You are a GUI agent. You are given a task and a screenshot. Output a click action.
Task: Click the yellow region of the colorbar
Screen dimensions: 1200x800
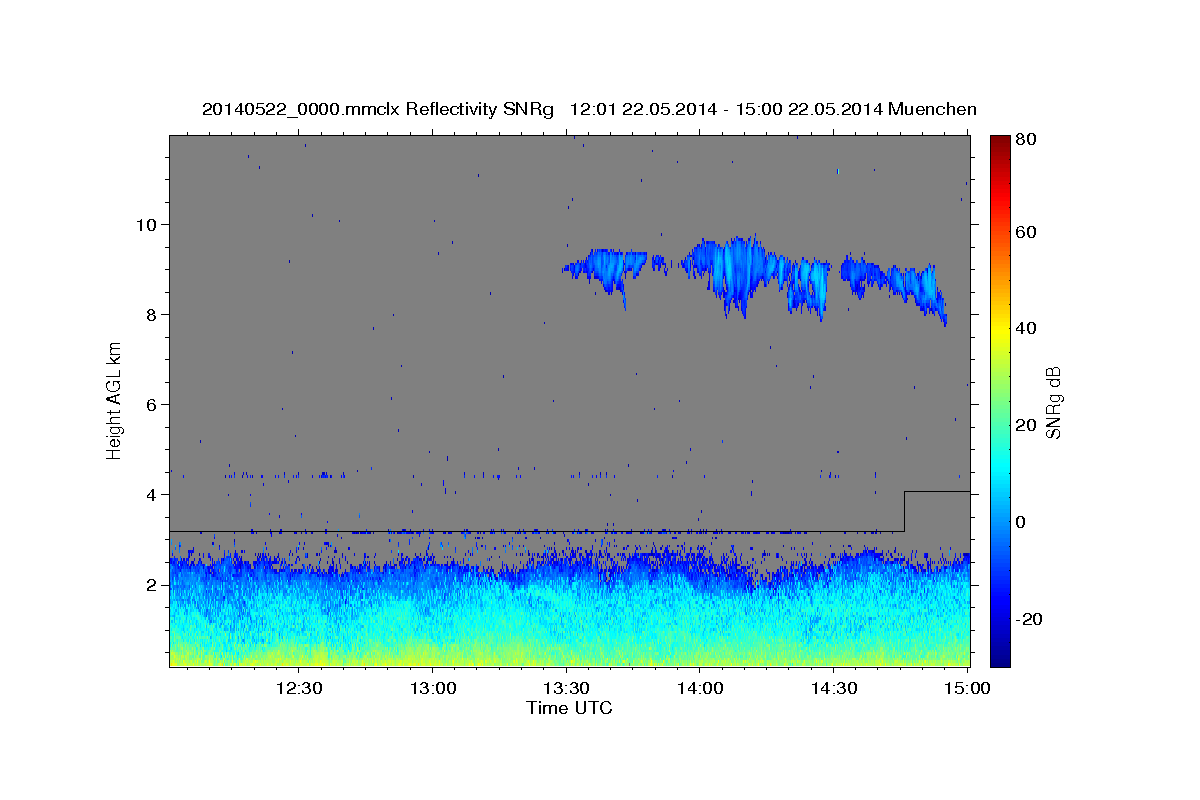[x=999, y=330]
